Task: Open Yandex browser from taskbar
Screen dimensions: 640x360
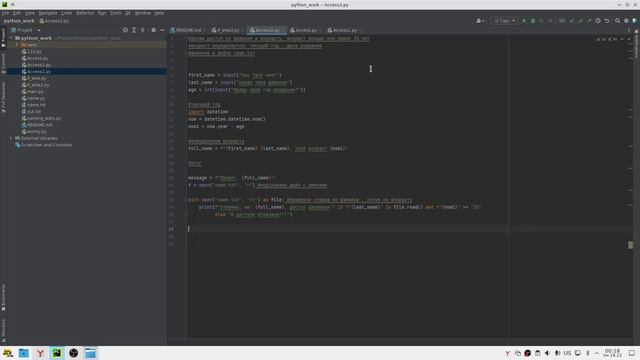Action: (x=40, y=353)
